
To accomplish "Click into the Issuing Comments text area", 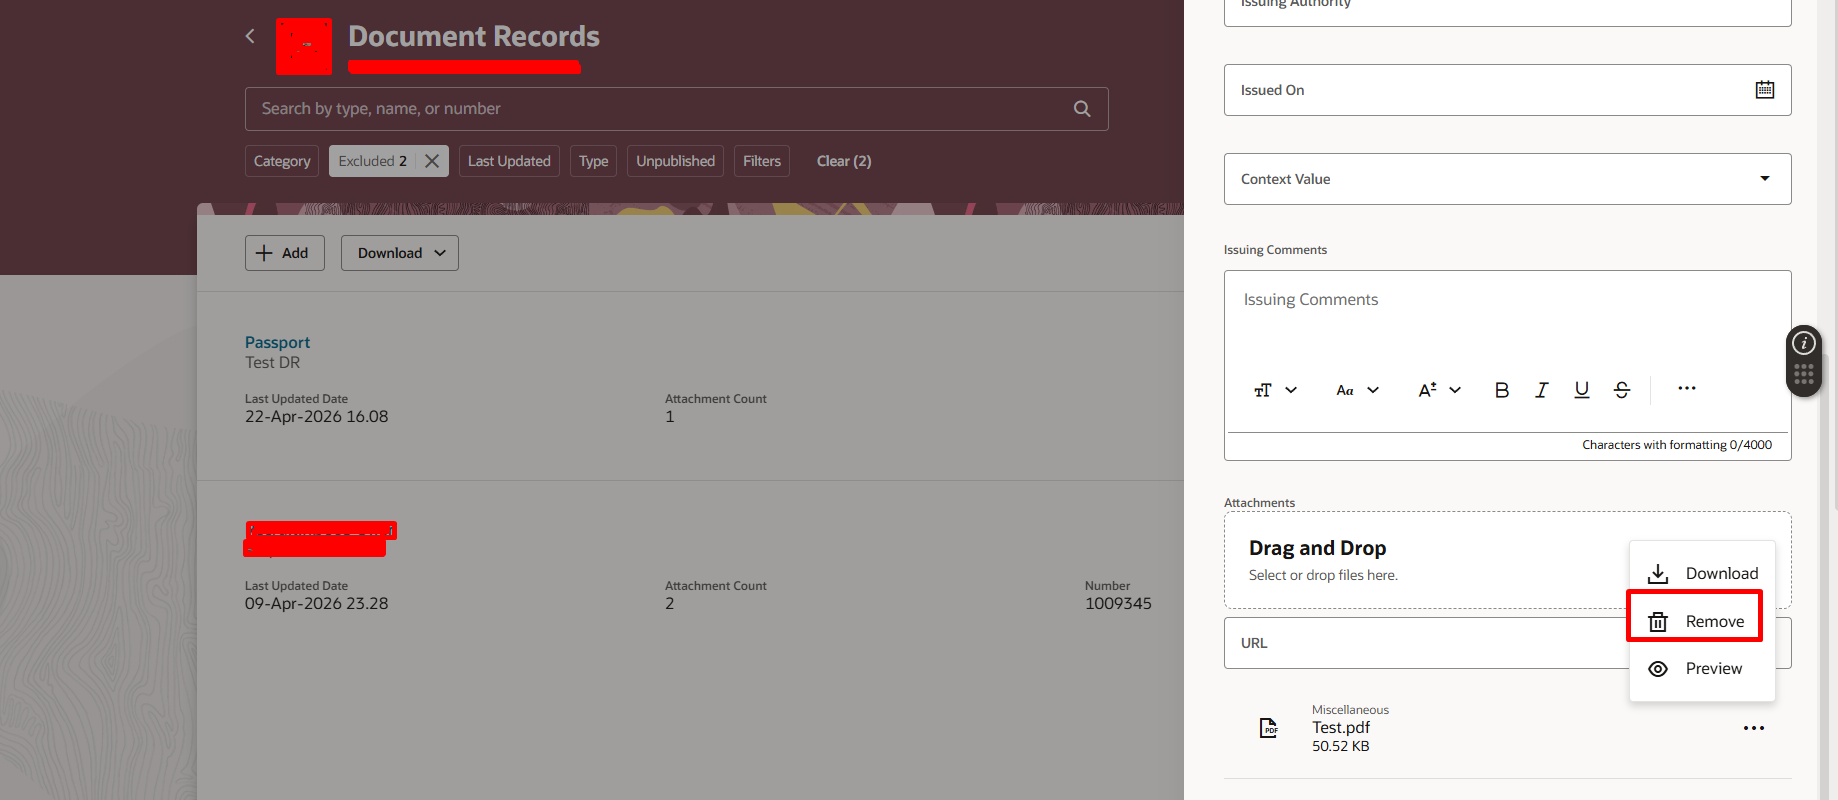I will tap(1507, 320).
